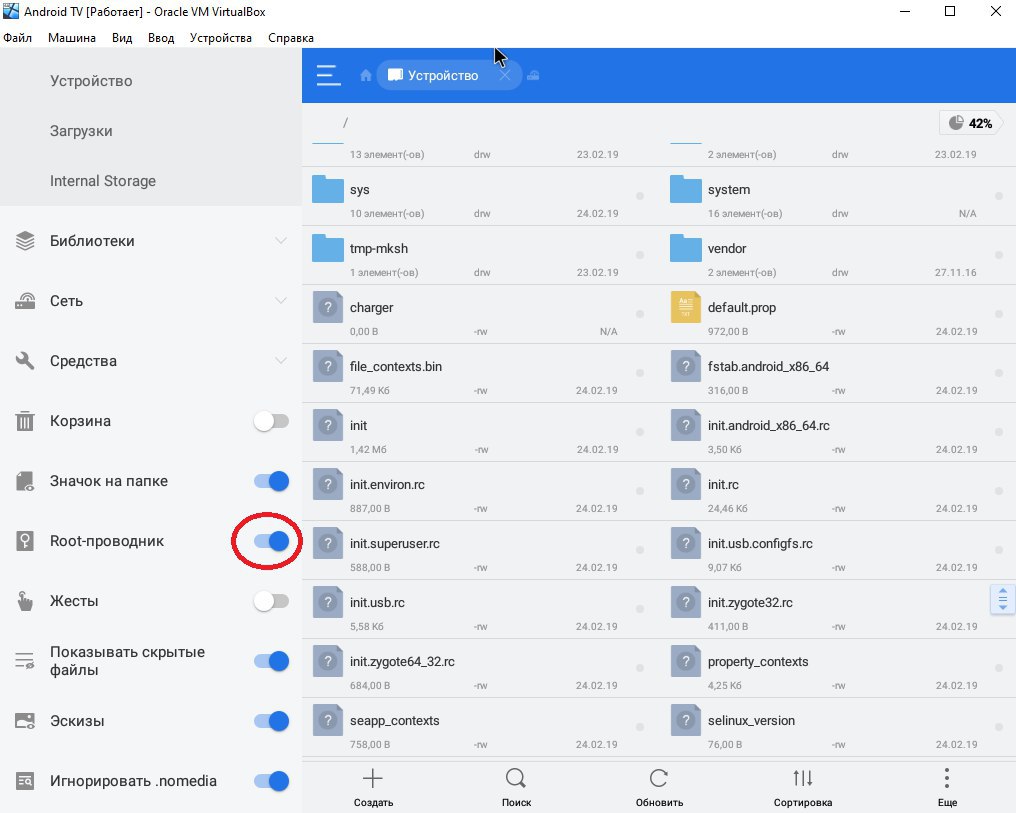Open the Устройства menu

click(x=220, y=38)
